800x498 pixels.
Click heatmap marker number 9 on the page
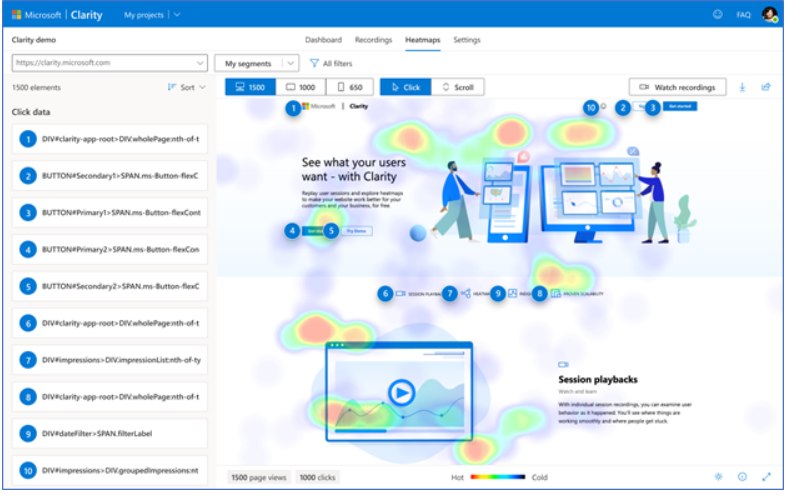(497, 293)
